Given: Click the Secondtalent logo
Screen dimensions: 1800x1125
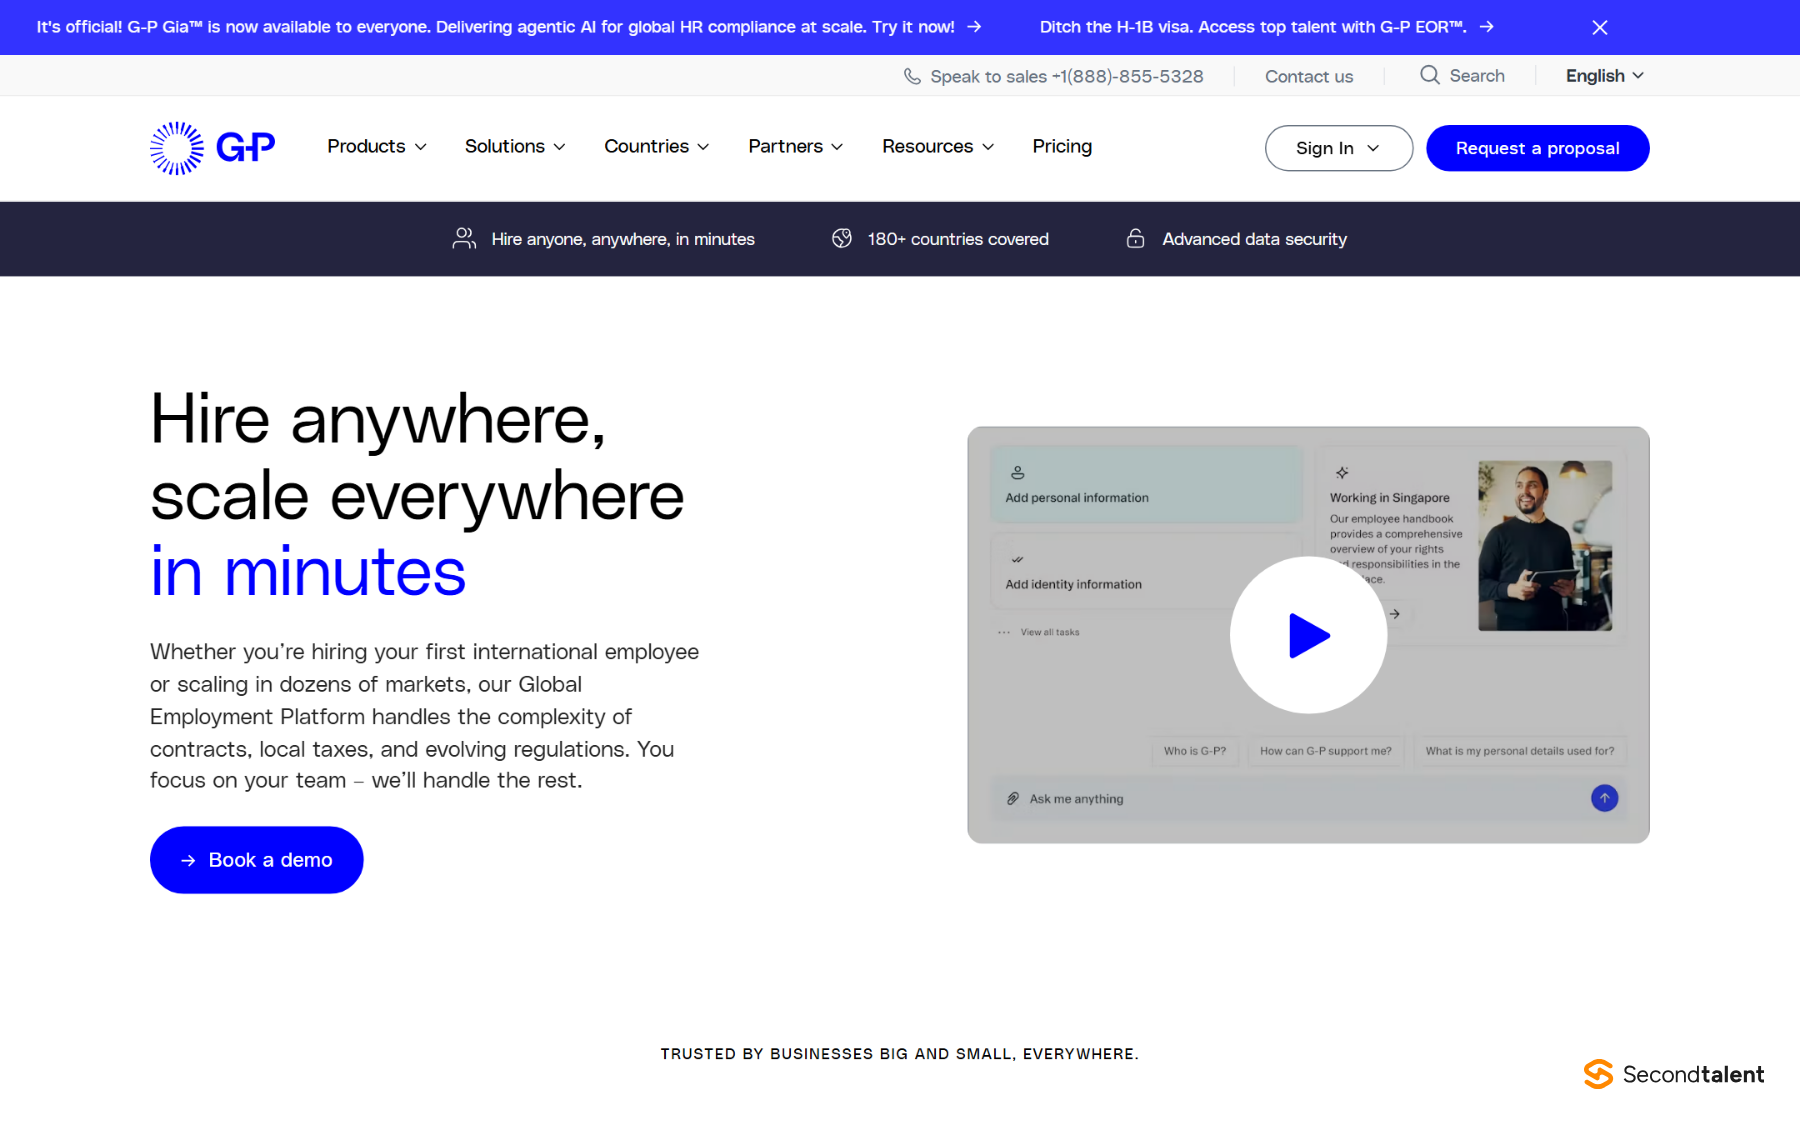Looking at the screenshot, I should click(1674, 1074).
